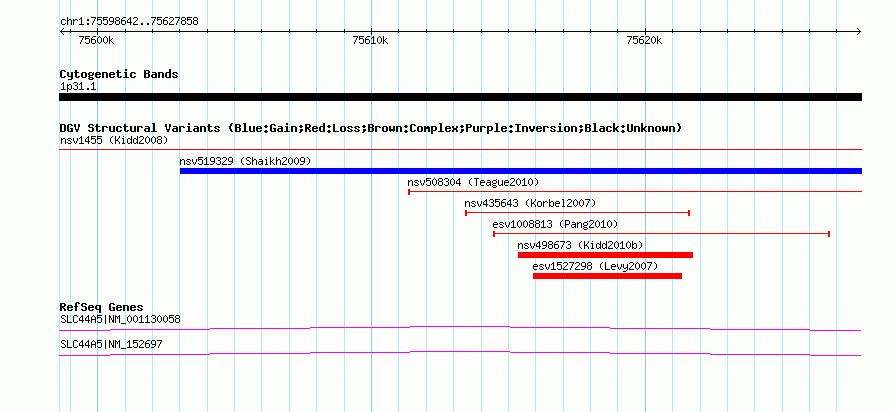
Task: Select the red nsv435643 loss line
Action: (x=577, y=213)
